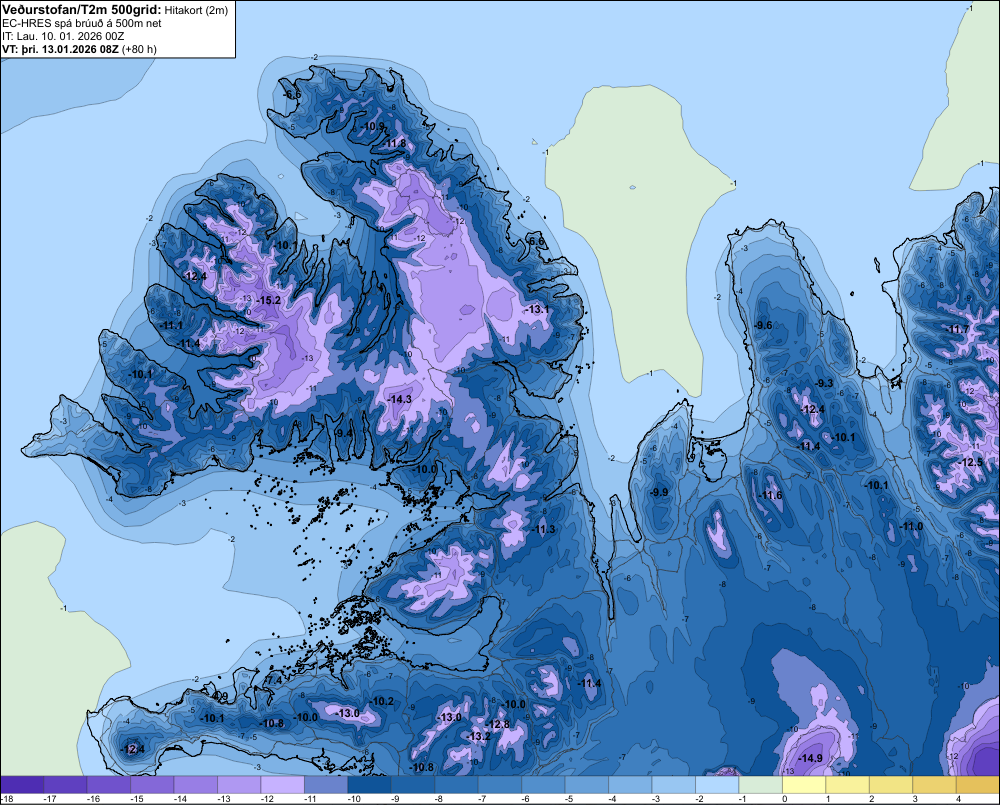The image size is (1000, 805).
Task: Select the 'IT: Lau. 10. 01. 2026 00Z' line
Action: (63, 36)
